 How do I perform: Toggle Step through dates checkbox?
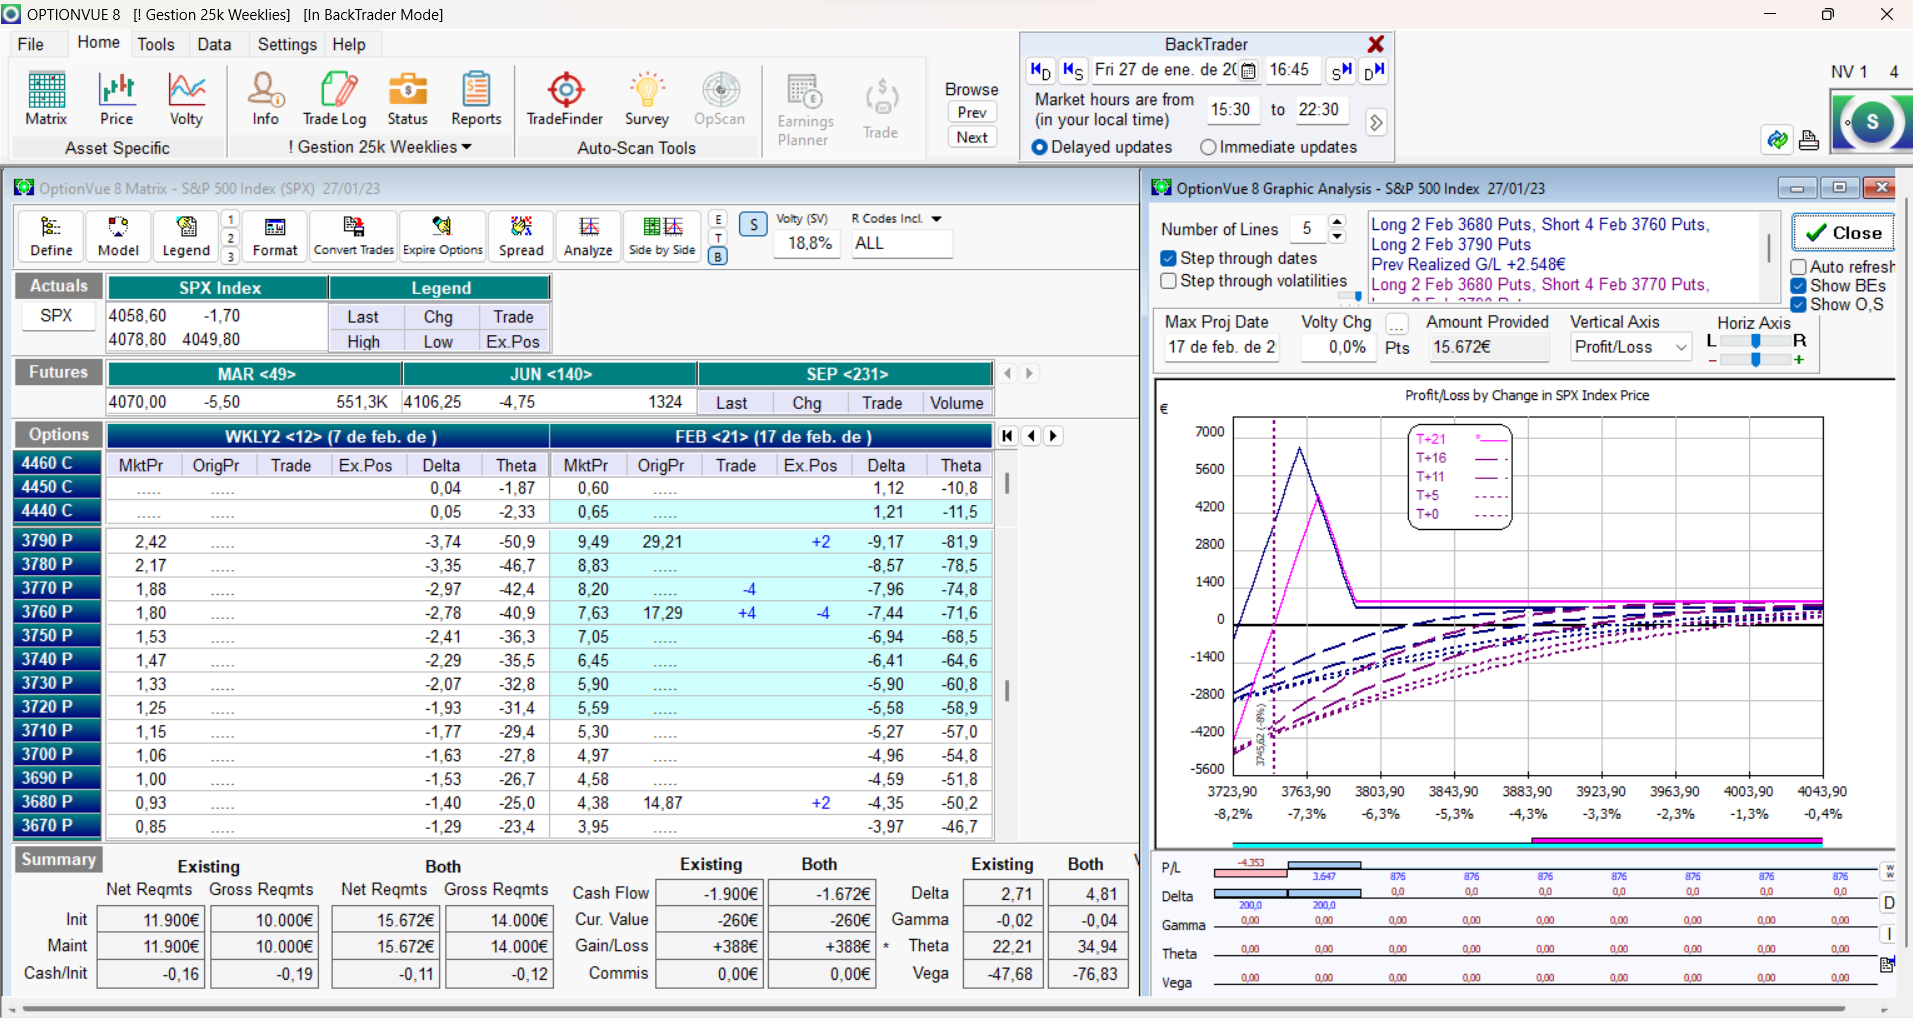(1168, 258)
